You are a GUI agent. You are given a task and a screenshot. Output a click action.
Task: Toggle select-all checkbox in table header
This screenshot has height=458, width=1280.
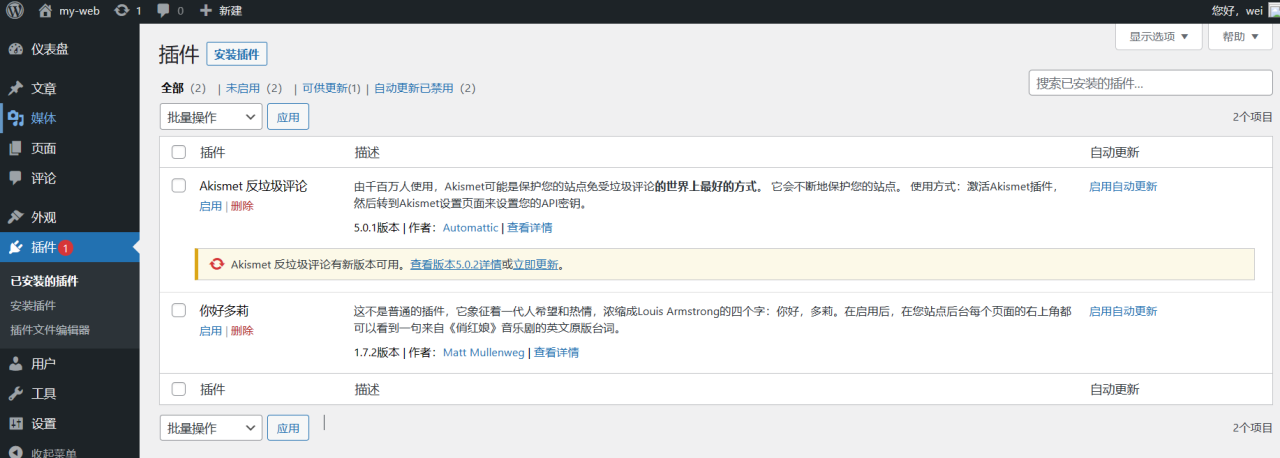[x=179, y=153]
